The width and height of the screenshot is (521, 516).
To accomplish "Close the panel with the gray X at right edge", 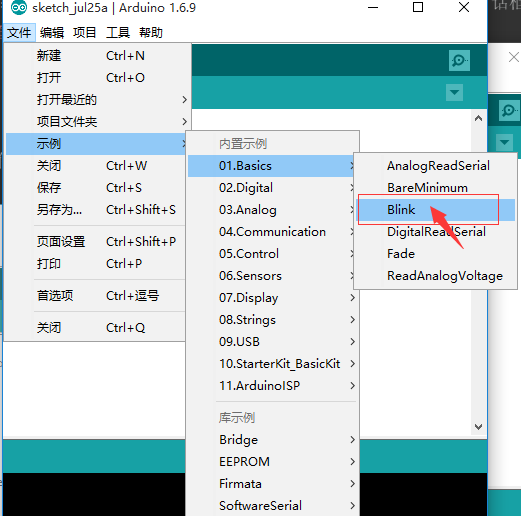I will [514, 57].
